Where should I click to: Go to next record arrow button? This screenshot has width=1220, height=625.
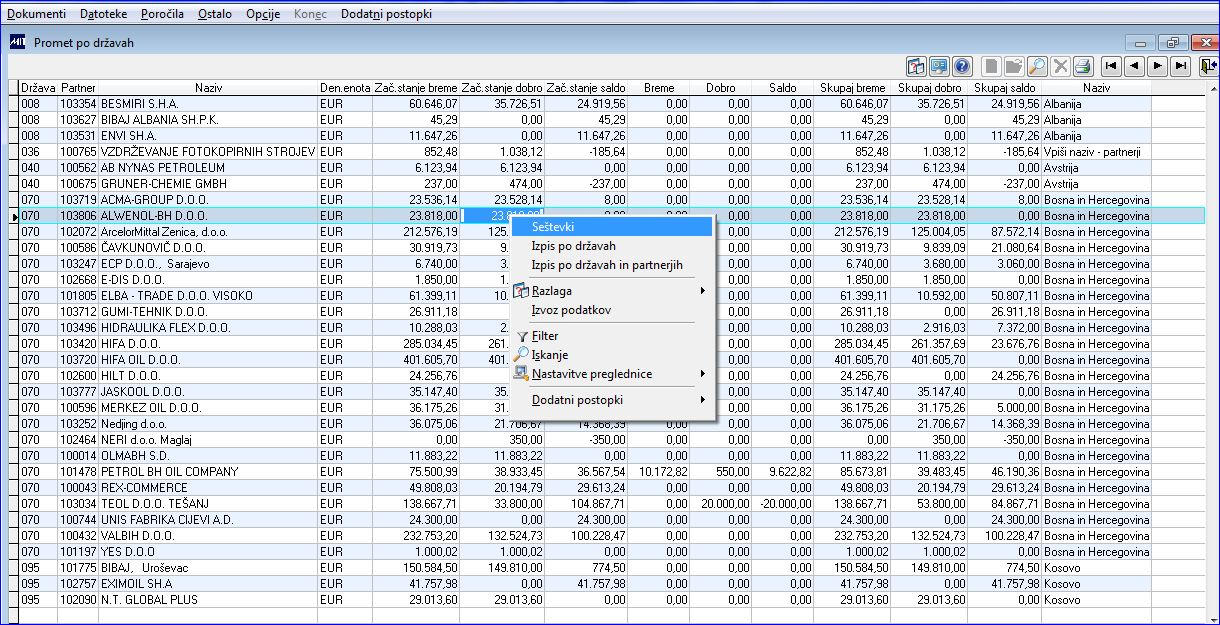(x=1157, y=66)
